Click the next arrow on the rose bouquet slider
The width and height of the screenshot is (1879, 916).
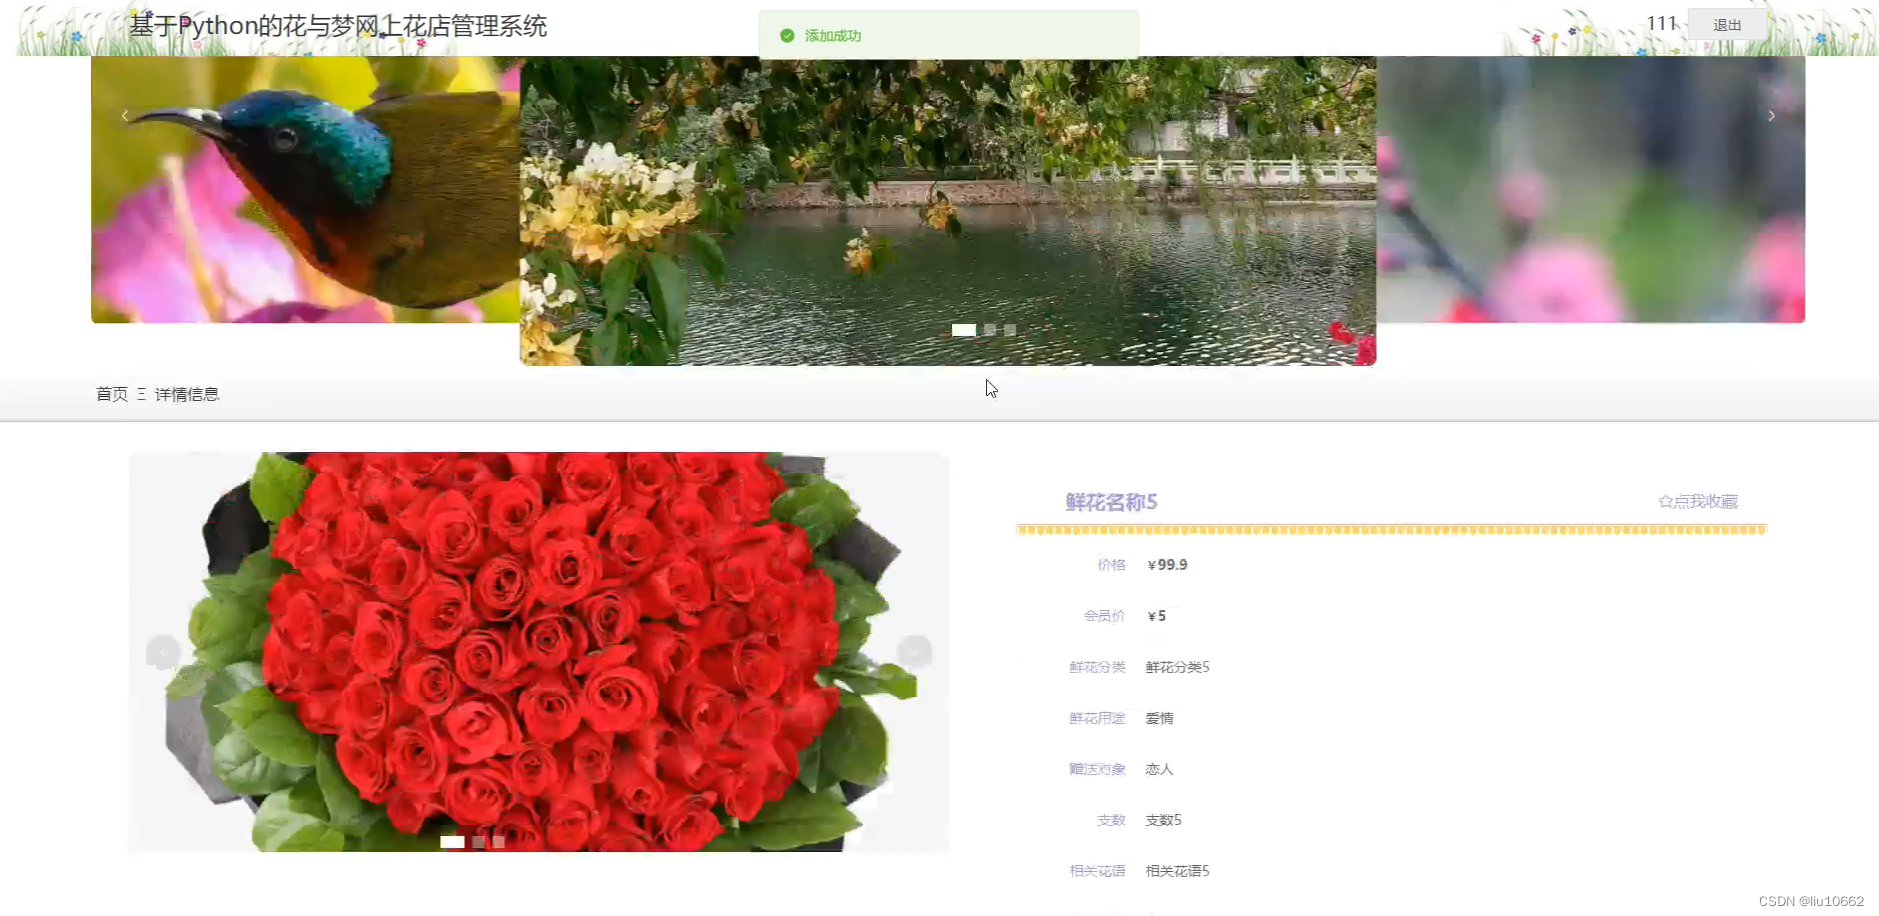[x=913, y=652]
